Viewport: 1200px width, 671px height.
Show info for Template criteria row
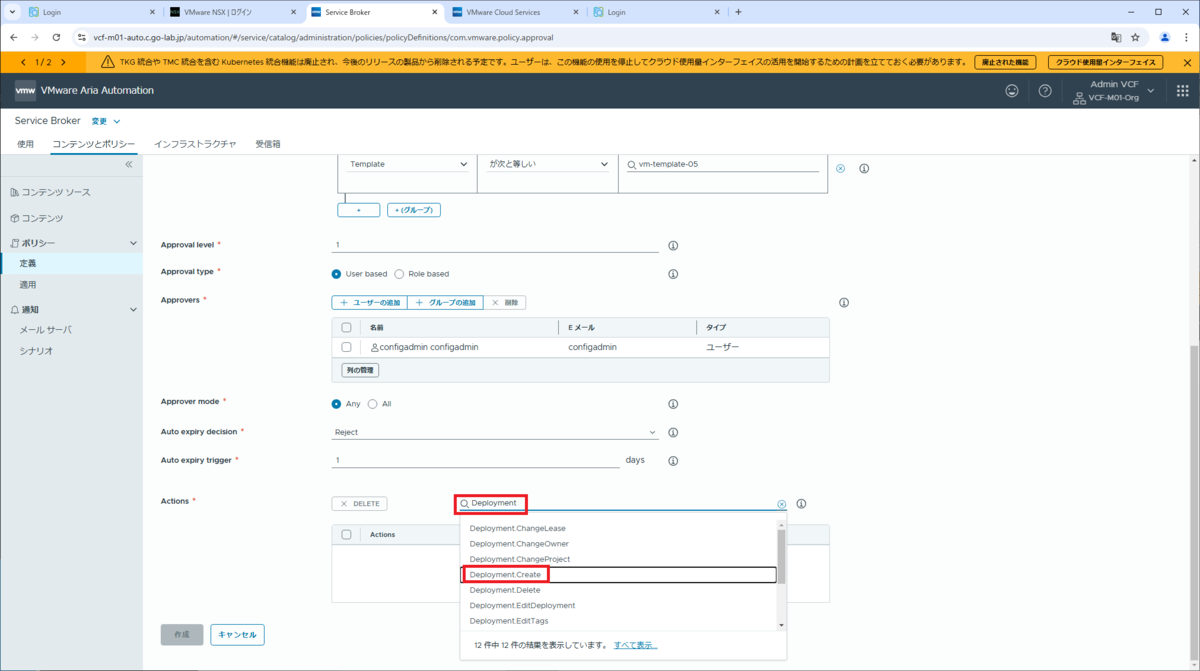864,169
